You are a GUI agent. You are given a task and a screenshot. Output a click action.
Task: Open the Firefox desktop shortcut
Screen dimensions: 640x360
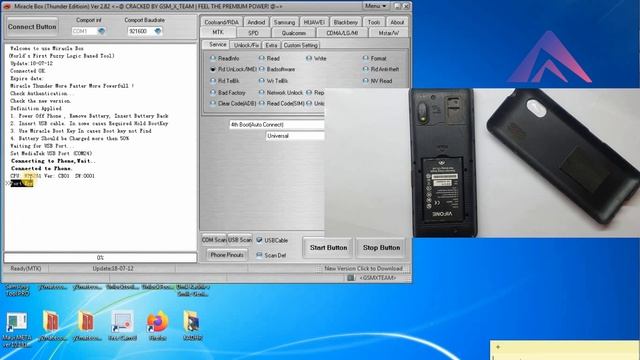point(158,326)
